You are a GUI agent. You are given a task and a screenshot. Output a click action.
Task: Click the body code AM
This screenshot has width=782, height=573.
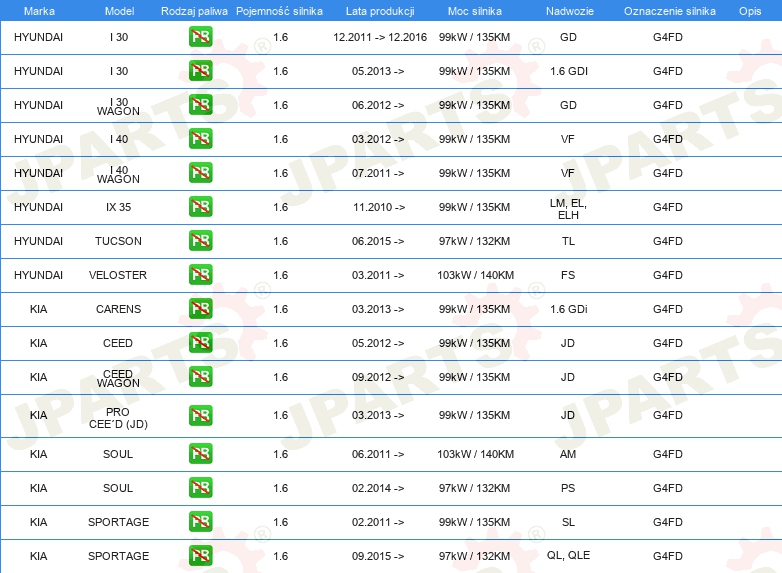[568, 454]
